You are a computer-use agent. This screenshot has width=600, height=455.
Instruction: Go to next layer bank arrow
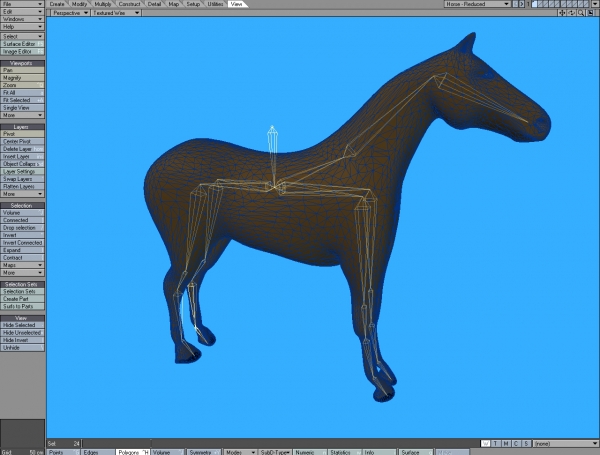coord(522,4)
